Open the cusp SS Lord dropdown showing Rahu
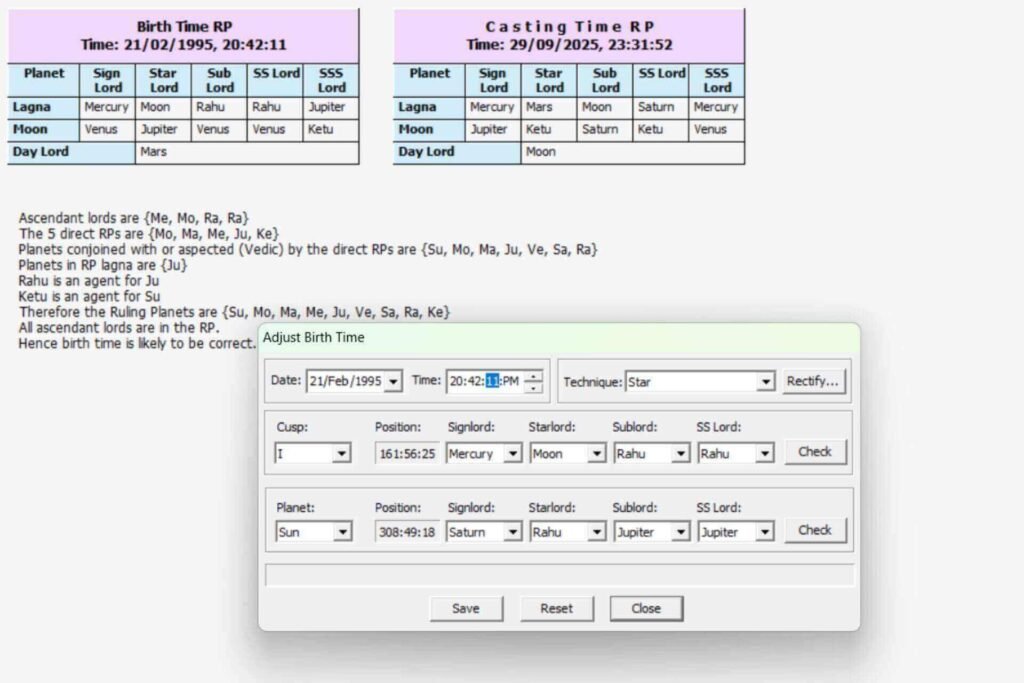This screenshot has height=683, width=1024. click(x=763, y=453)
